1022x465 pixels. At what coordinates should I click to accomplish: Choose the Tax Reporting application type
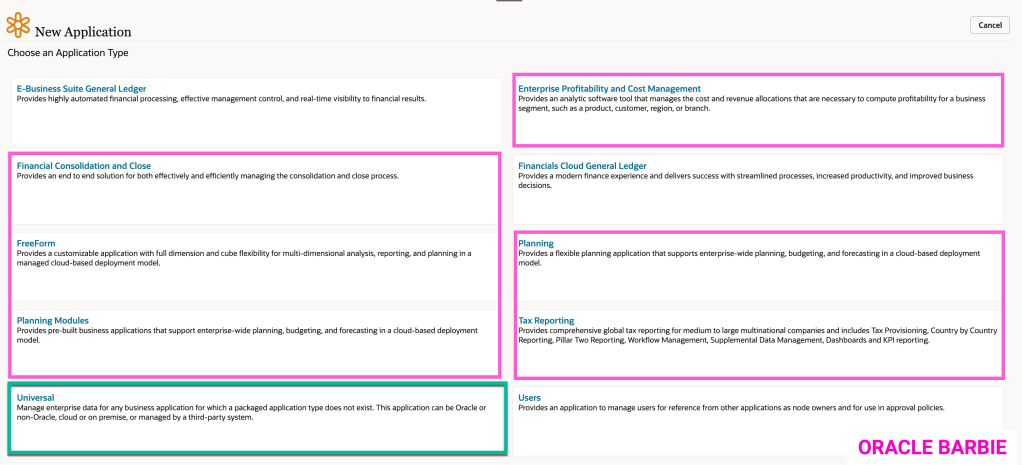(x=546, y=321)
